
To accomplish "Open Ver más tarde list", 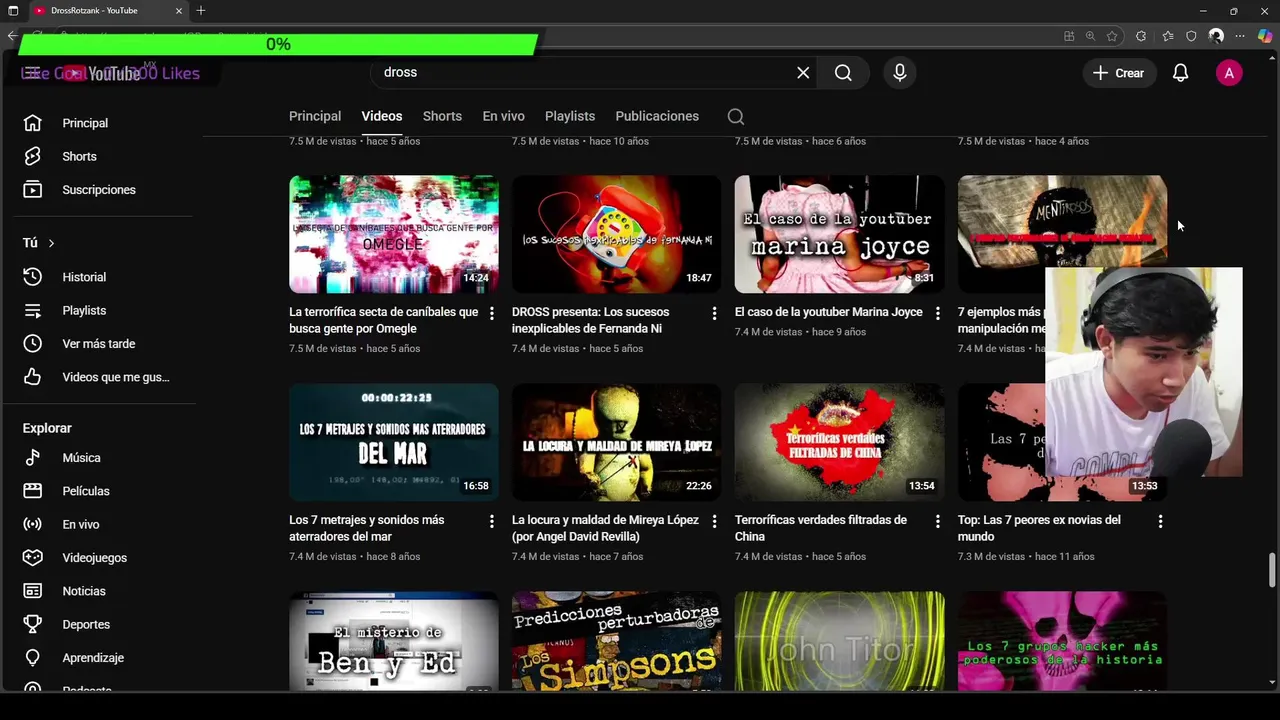I will [98, 344].
